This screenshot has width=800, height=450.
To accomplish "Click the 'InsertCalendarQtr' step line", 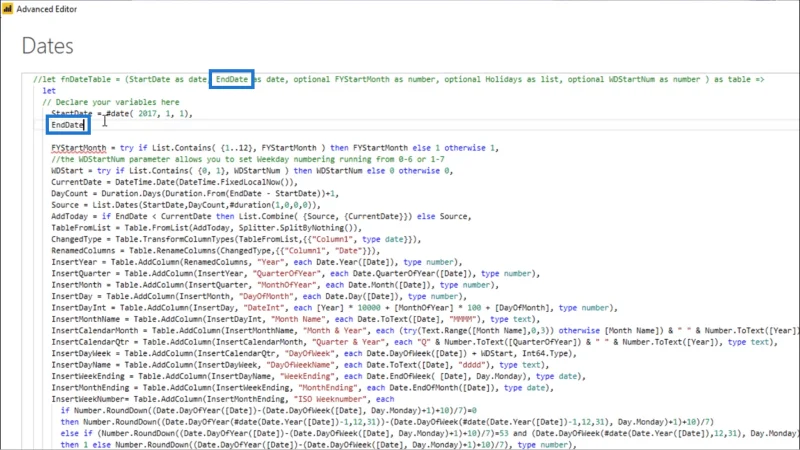I will (414, 342).
